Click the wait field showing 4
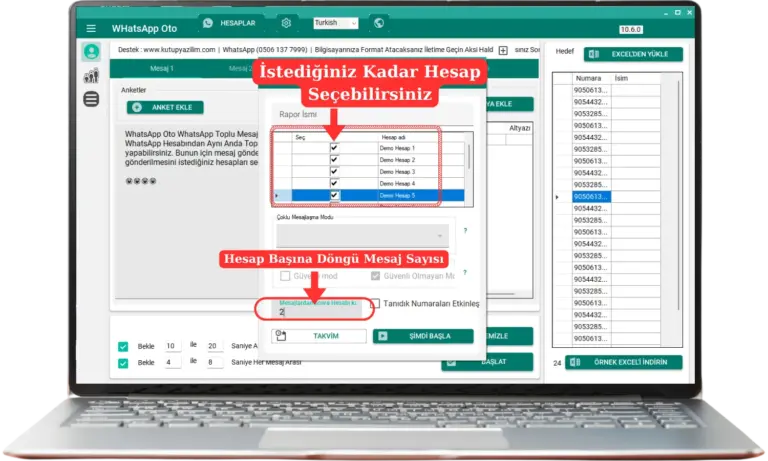Viewport: 768px width, 461px height. click(x=172, y=363)
